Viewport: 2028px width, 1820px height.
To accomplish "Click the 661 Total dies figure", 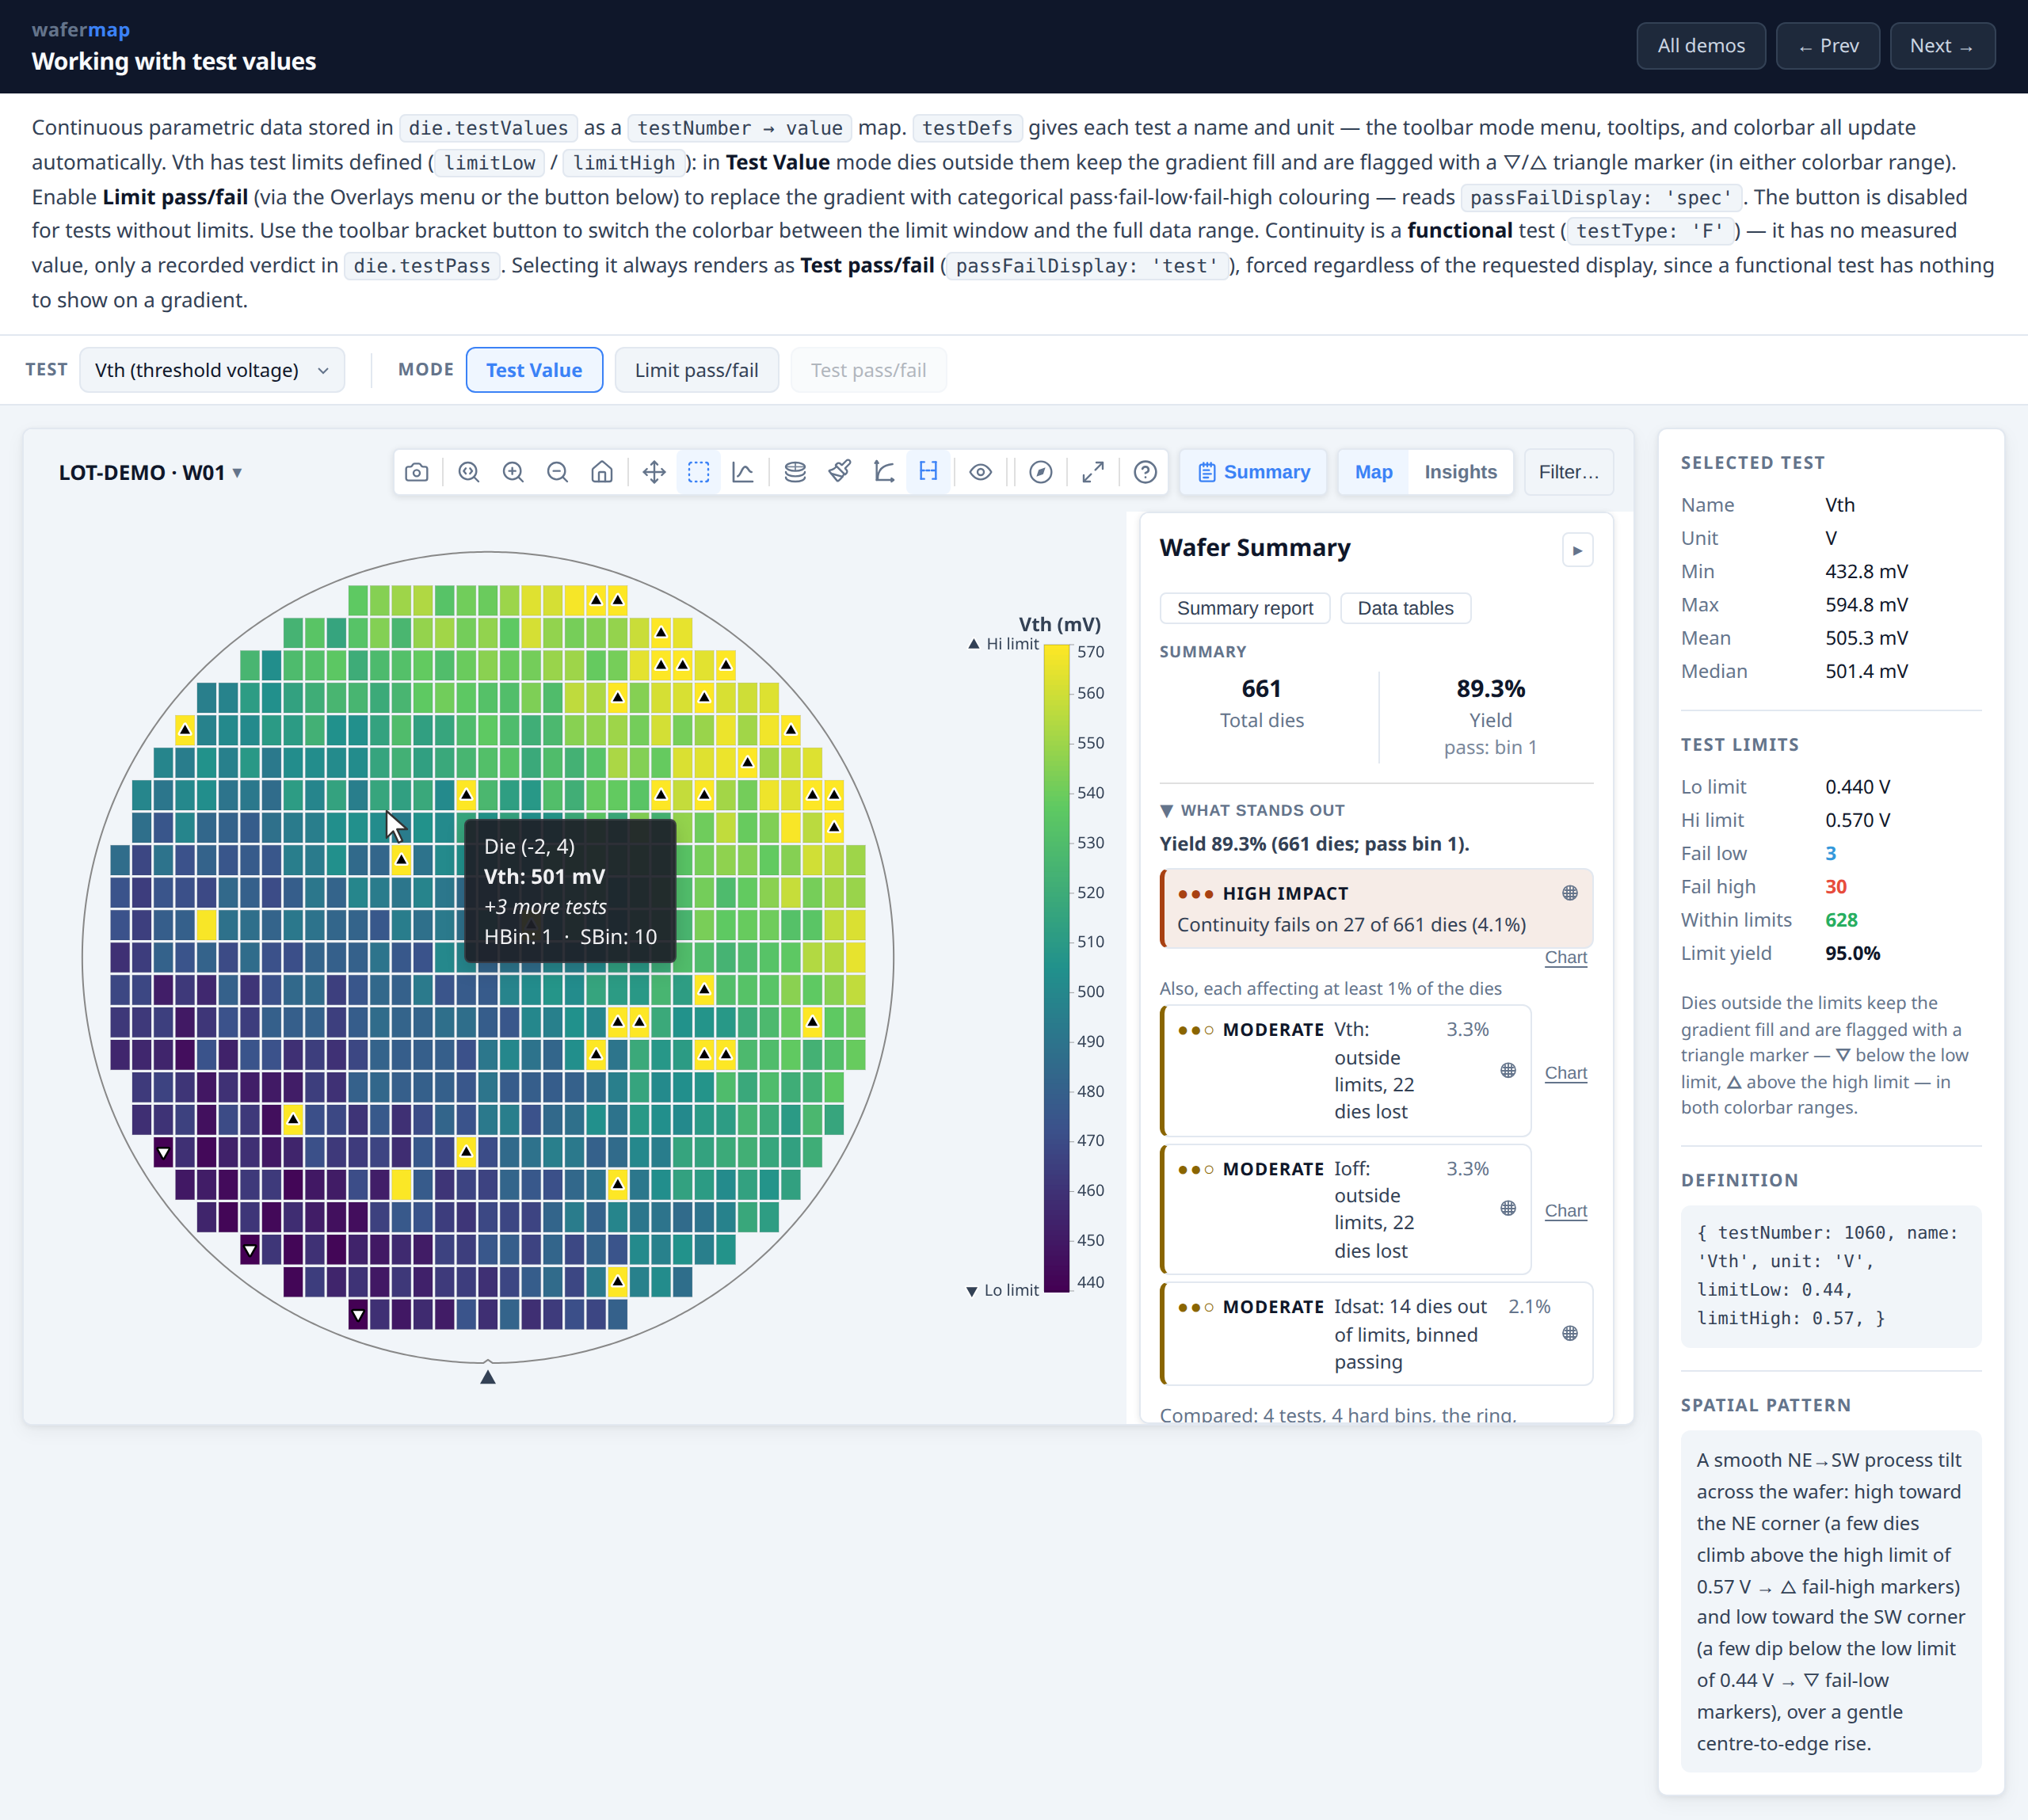I will (1261, 688).
